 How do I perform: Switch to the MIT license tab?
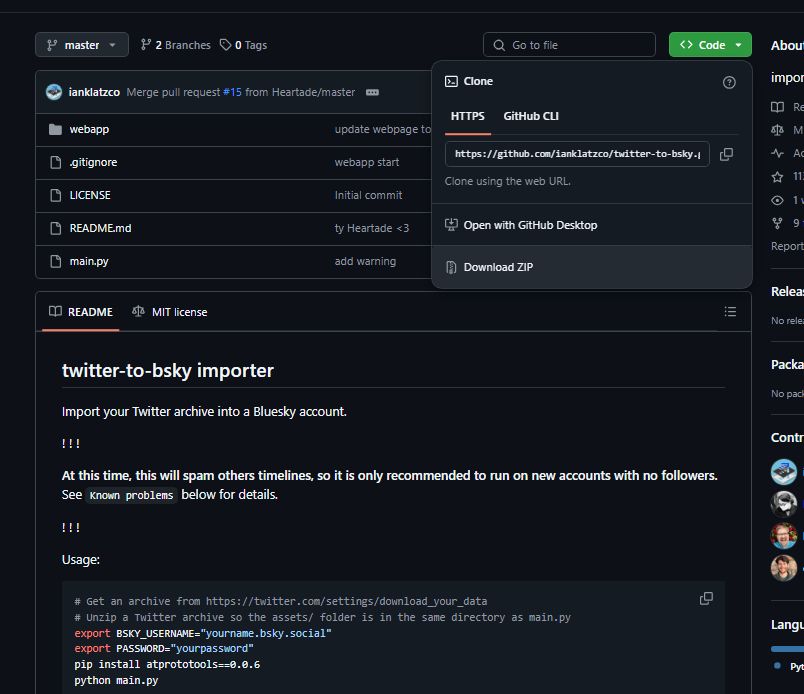170,312
